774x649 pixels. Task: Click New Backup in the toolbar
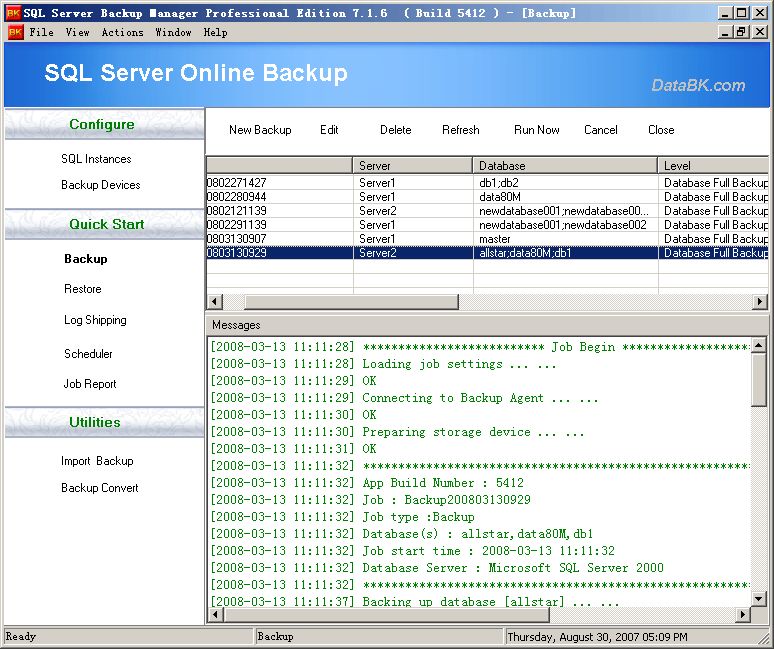260,130
